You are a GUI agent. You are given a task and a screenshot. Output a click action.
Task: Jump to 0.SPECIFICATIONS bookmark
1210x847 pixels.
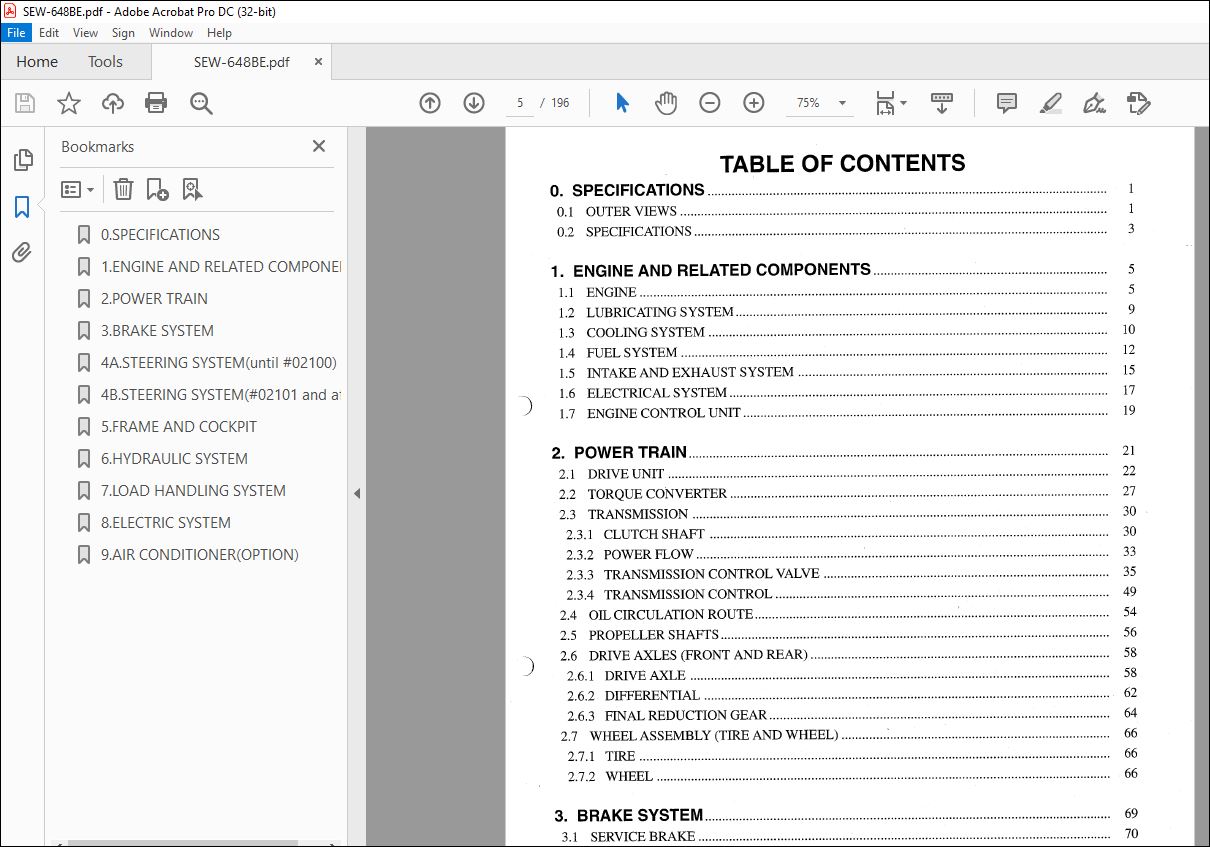tap(160, 235)
